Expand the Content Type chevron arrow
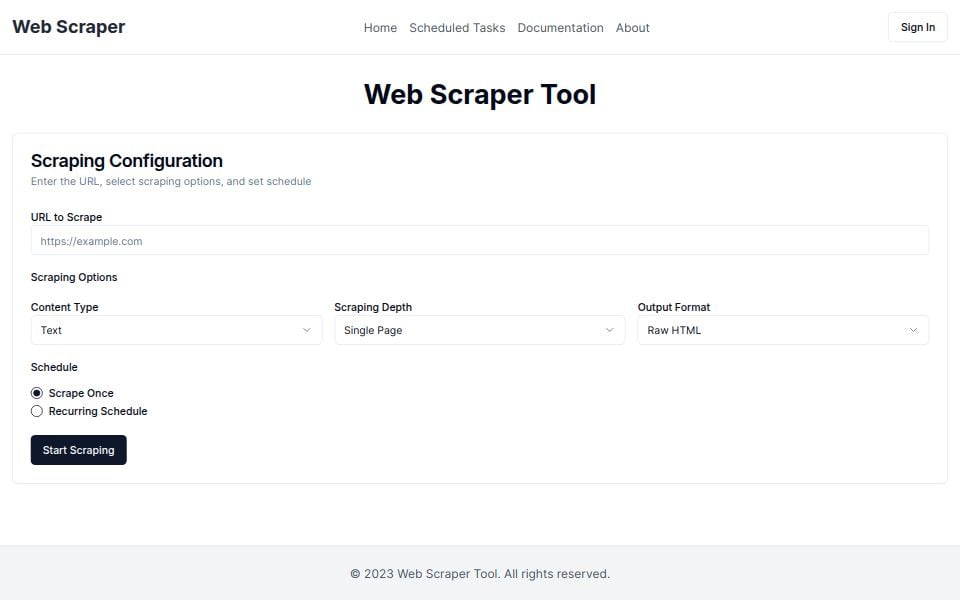The width and height of the screenshot is (960, 600). click(x=307, y=330)
